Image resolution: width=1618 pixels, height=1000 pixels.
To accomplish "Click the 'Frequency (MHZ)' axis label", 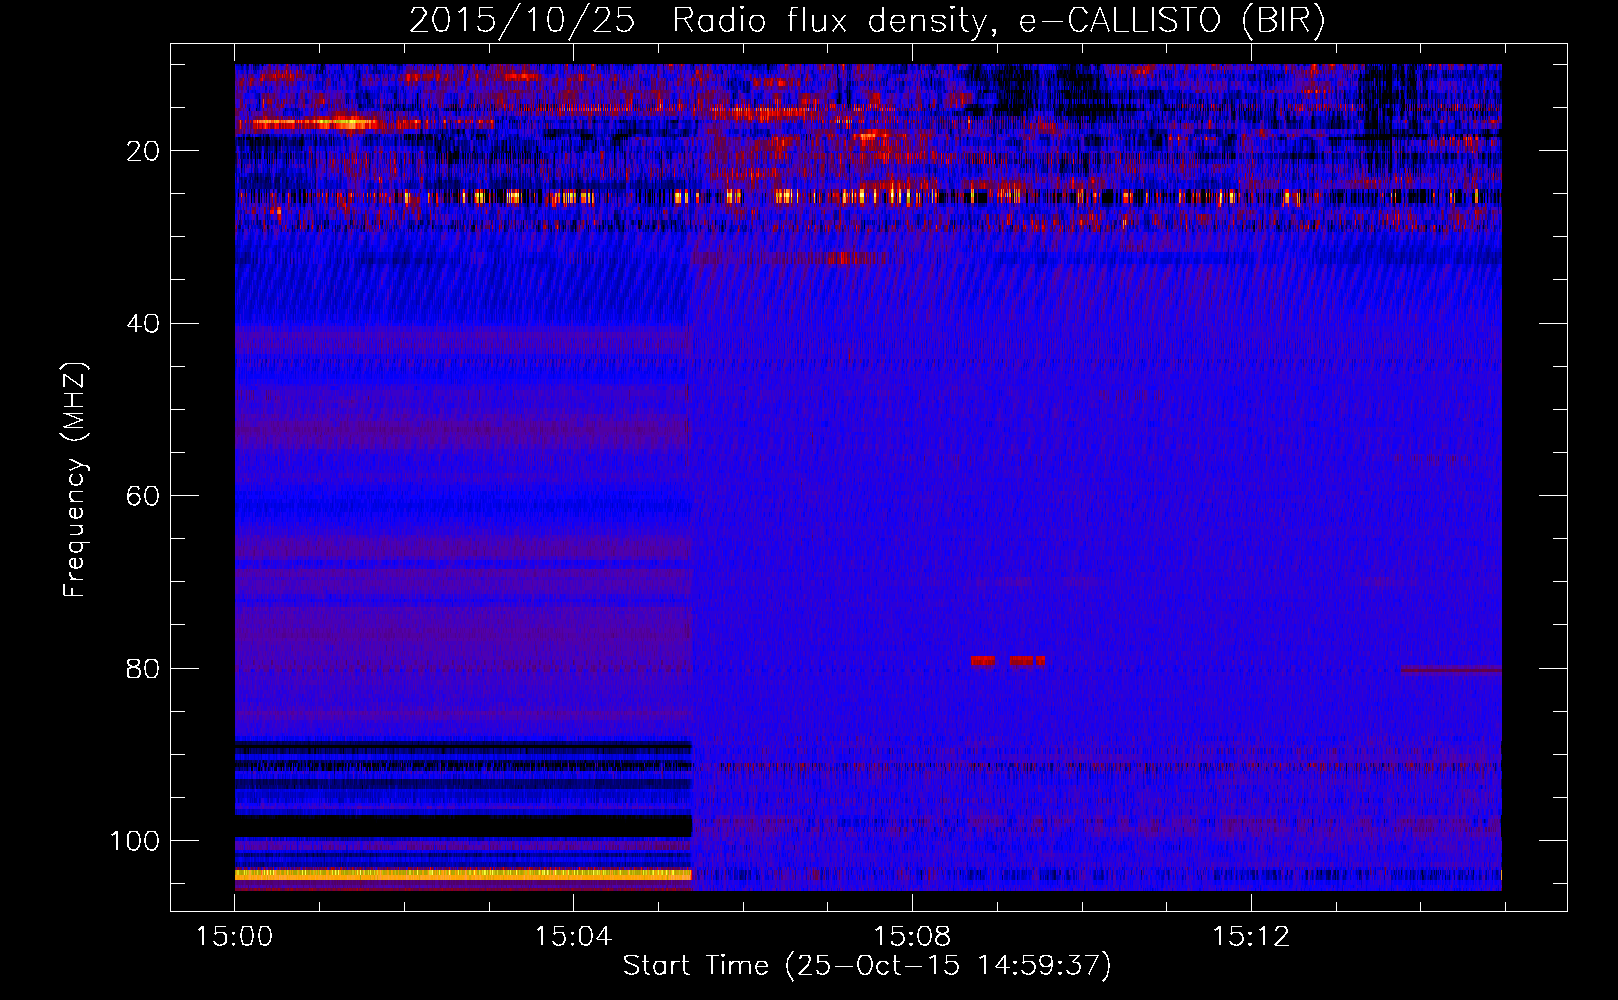I will [x=75, y=480].
